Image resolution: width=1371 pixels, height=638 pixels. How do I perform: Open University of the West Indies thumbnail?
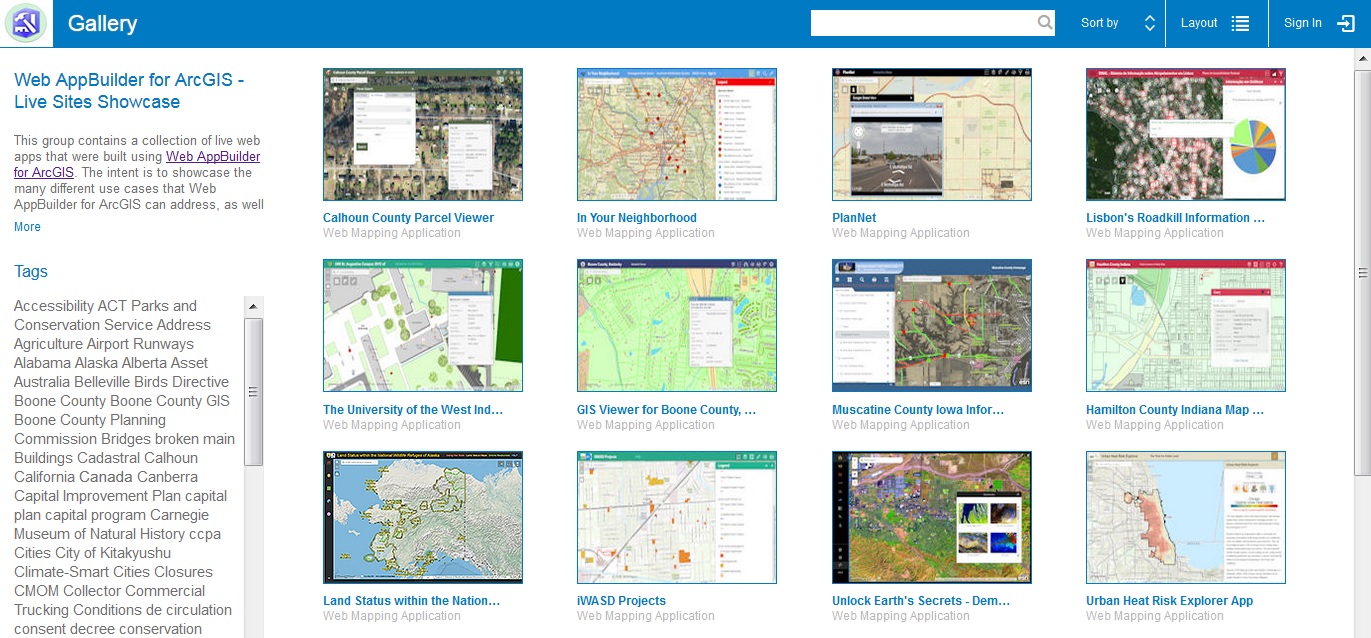tap(423, 326)
